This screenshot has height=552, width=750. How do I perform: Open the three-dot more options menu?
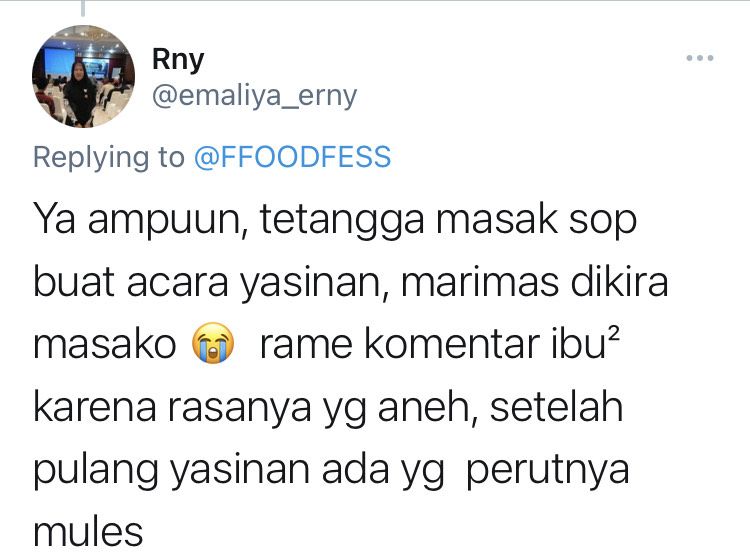[x=700, y=58]
